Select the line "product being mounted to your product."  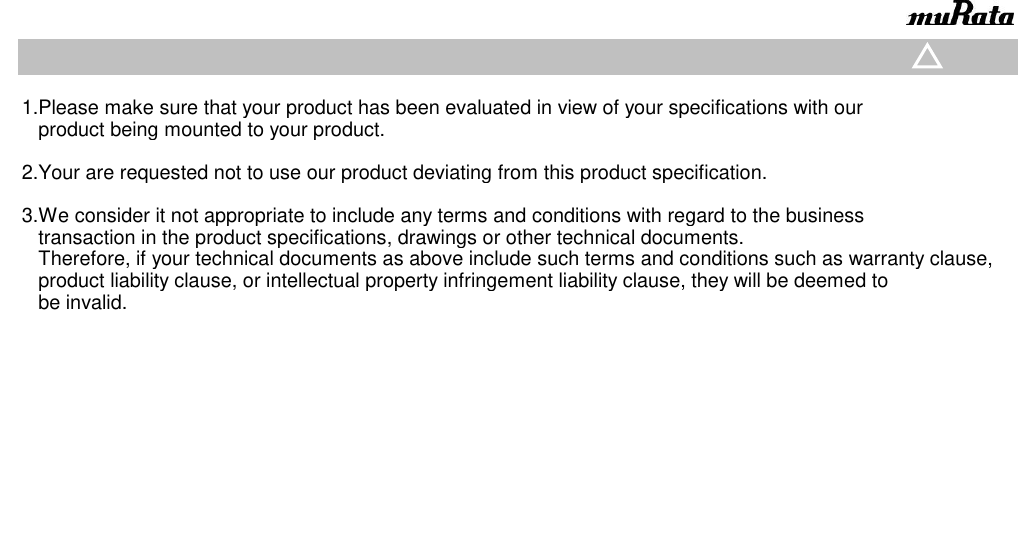[x=210, y=130]
